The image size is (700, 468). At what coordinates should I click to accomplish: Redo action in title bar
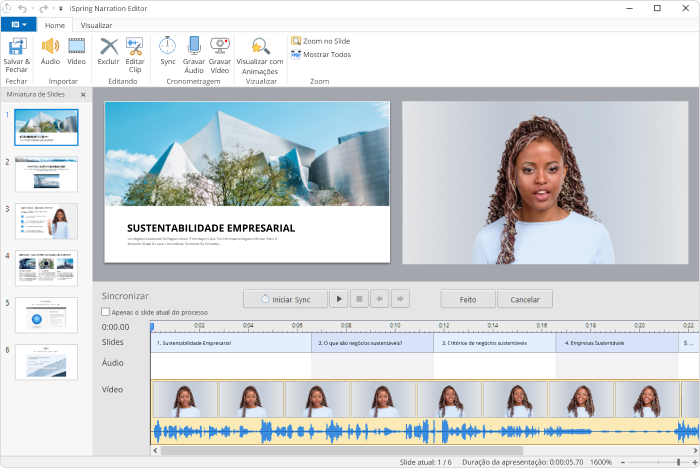(x=43, y=8)
